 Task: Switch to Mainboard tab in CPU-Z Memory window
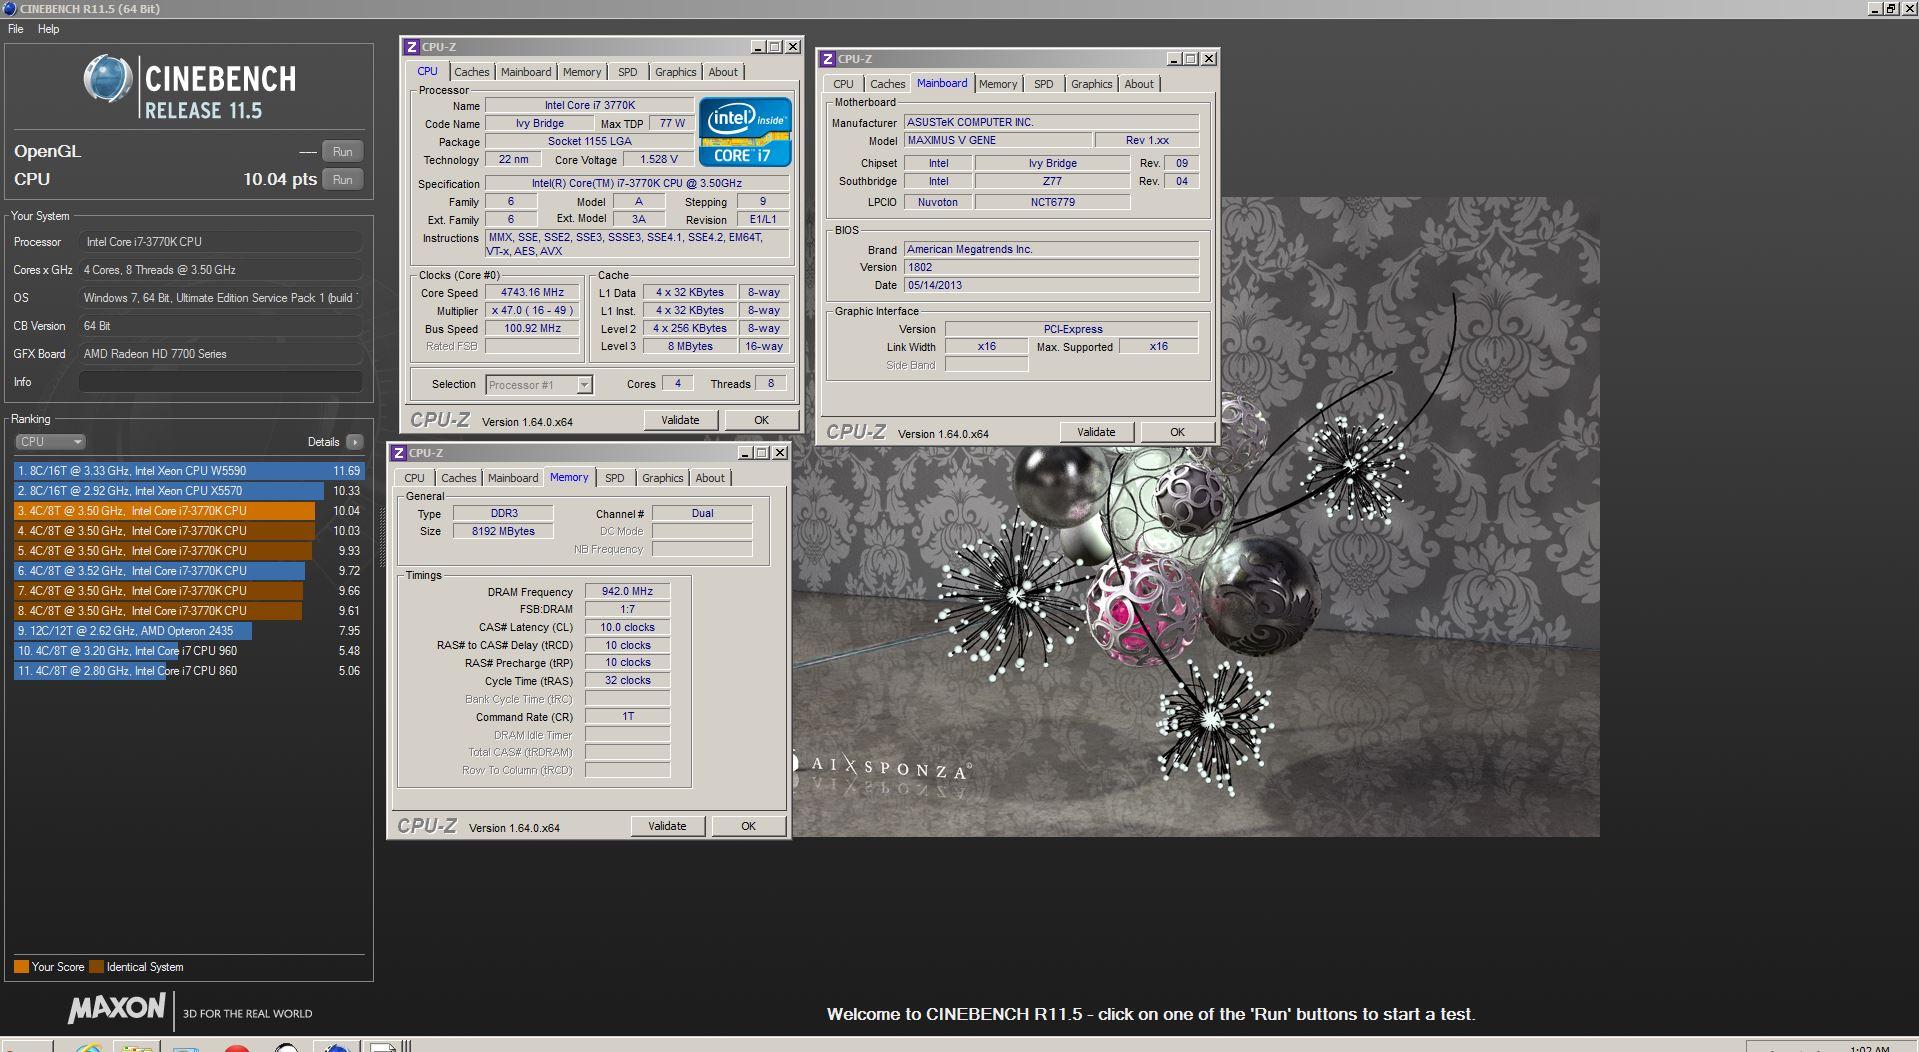(513, 478)
